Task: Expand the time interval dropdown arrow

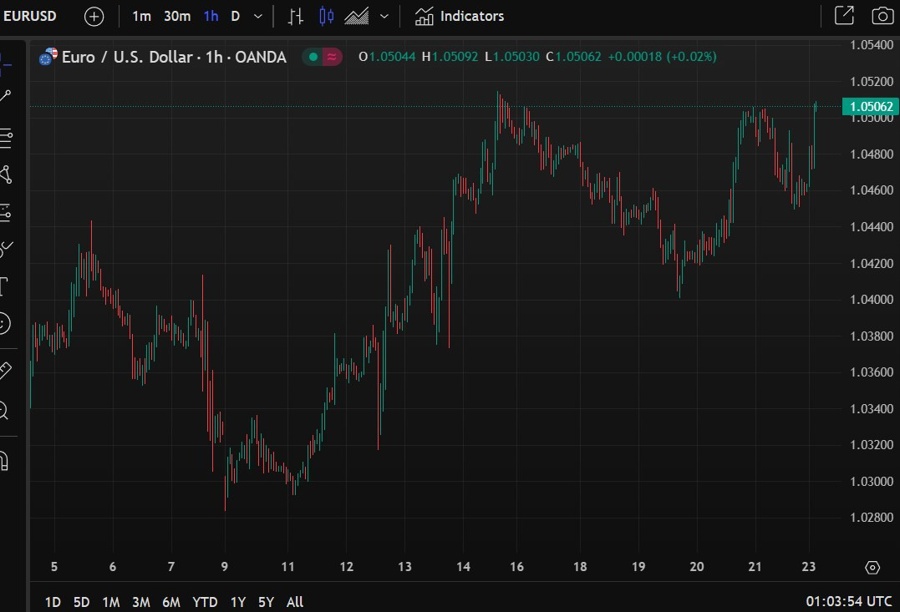Action: click(259, 16)
